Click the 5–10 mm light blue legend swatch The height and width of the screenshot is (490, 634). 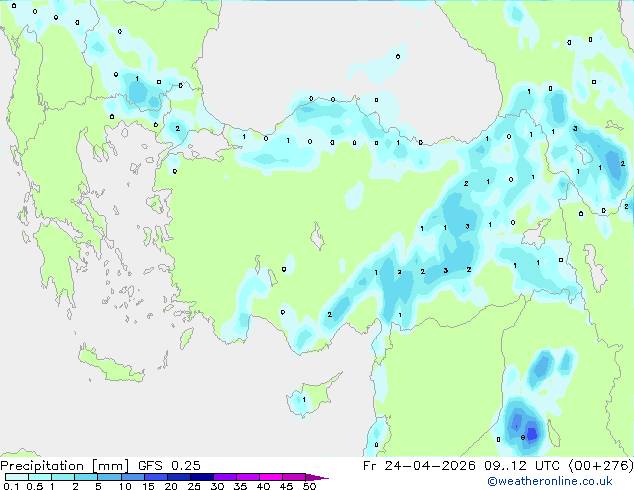[109, 477]
